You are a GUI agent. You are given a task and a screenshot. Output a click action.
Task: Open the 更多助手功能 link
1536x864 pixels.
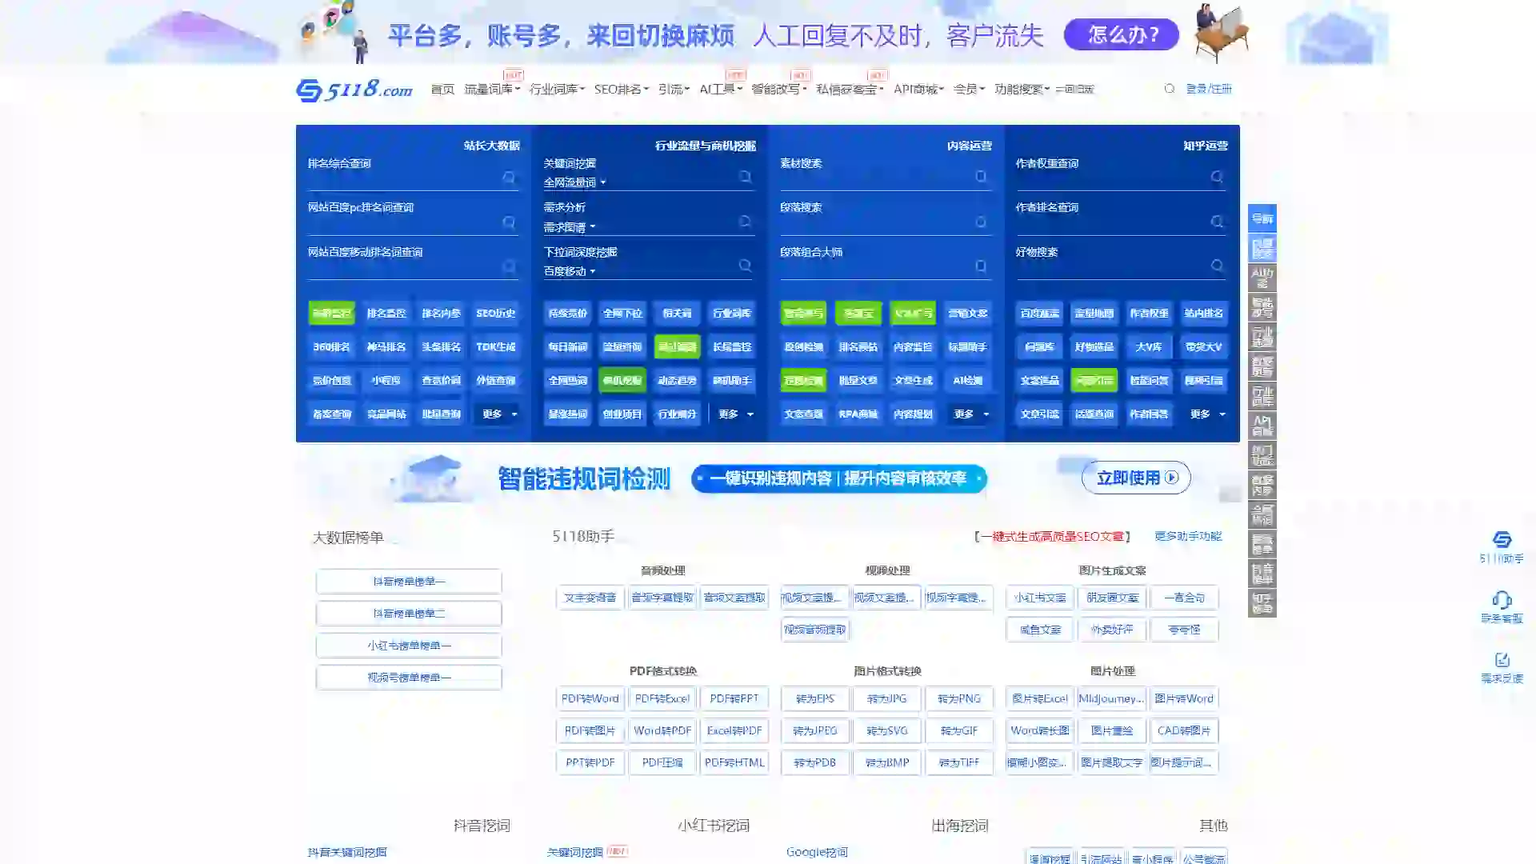[1188, 536]
